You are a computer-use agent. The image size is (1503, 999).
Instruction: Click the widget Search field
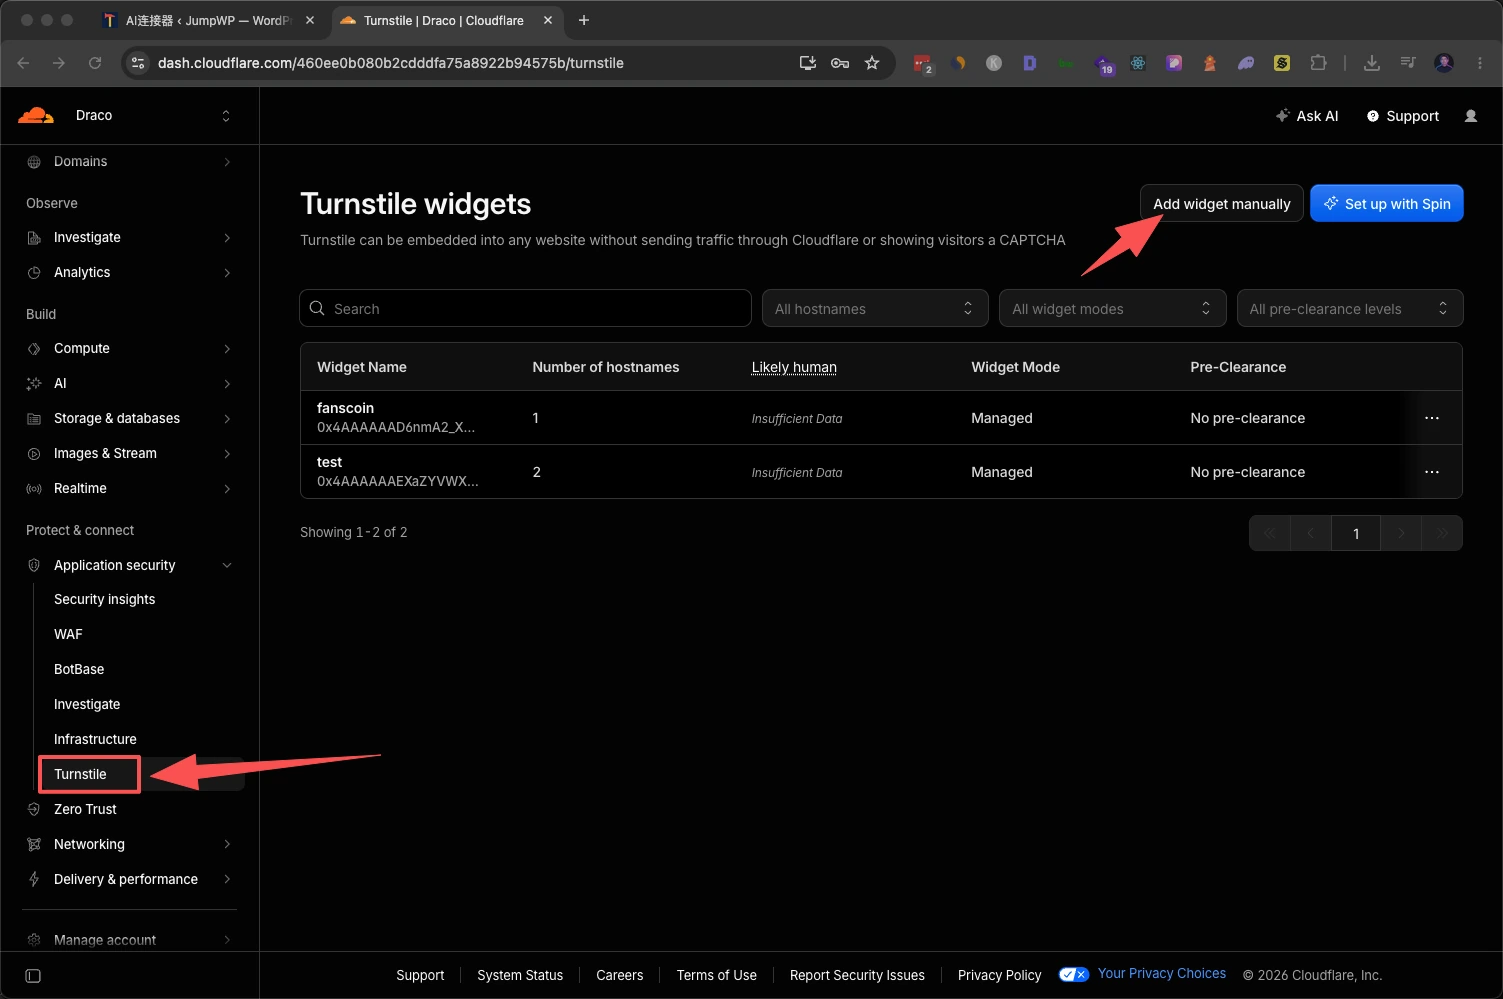525,309
